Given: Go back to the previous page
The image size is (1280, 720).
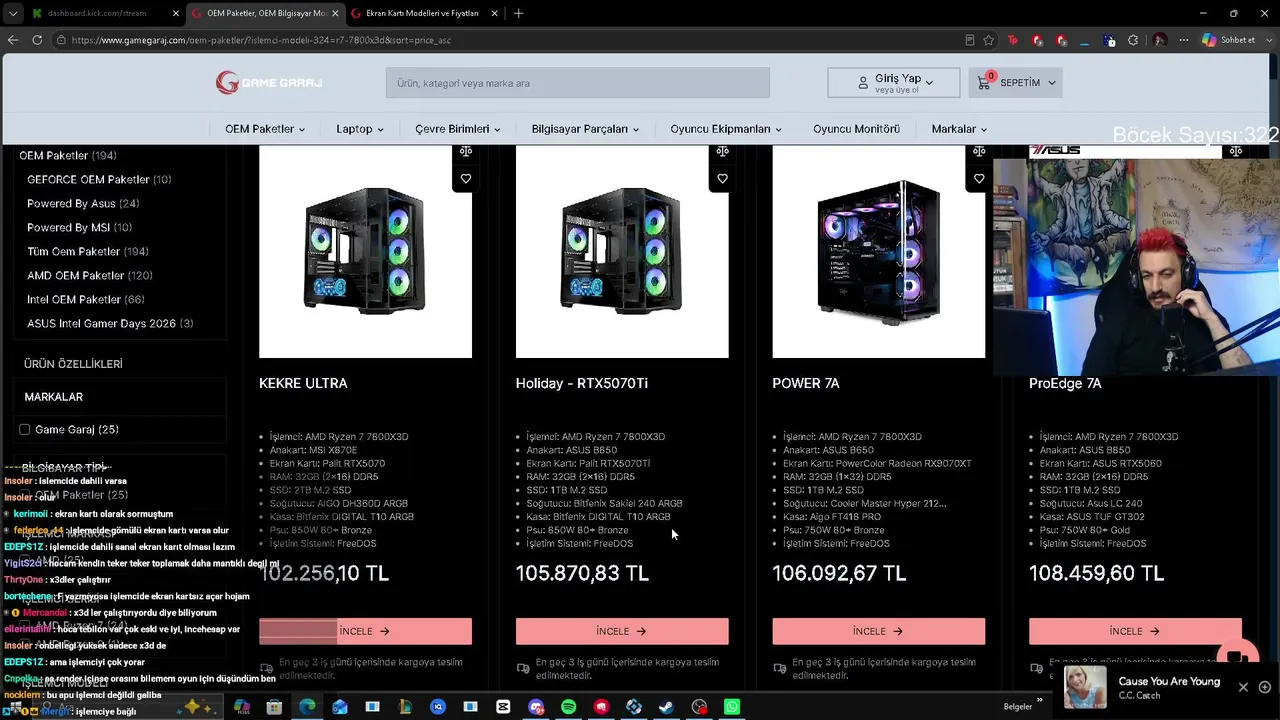Looking at the screenshot, I should click(x=13, y=40).
